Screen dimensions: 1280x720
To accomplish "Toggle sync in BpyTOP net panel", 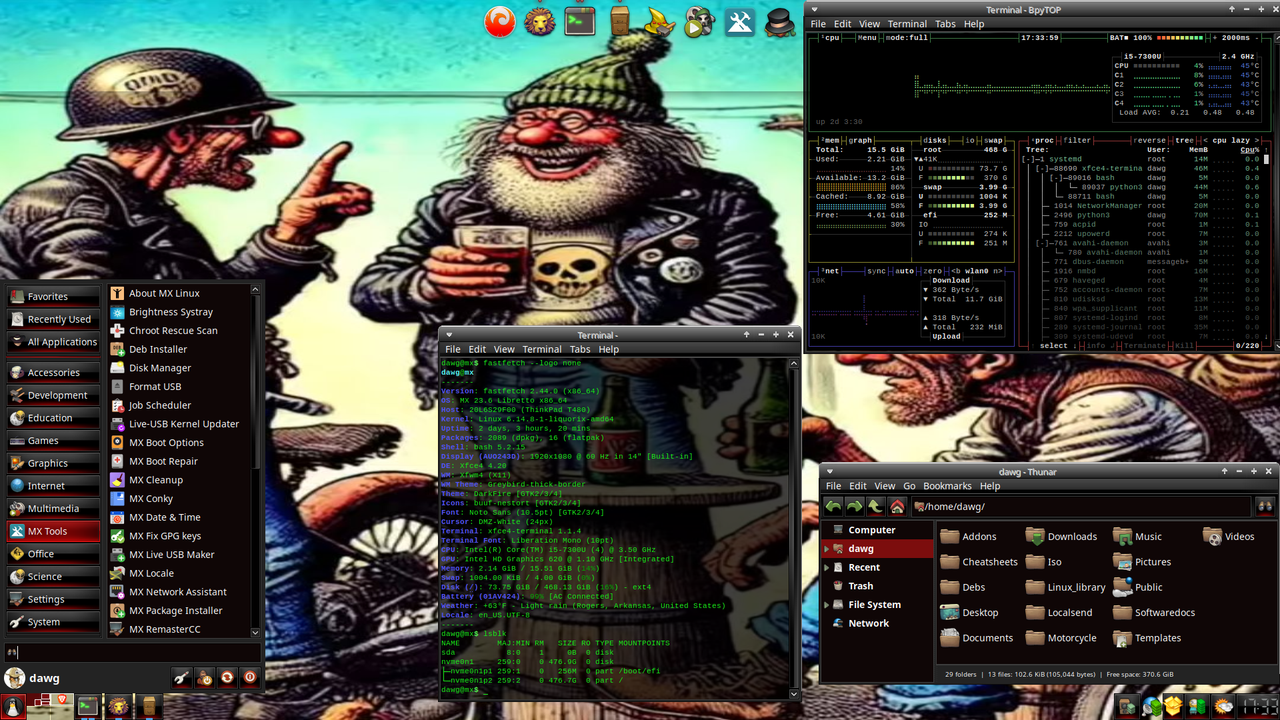I will 877,271.
